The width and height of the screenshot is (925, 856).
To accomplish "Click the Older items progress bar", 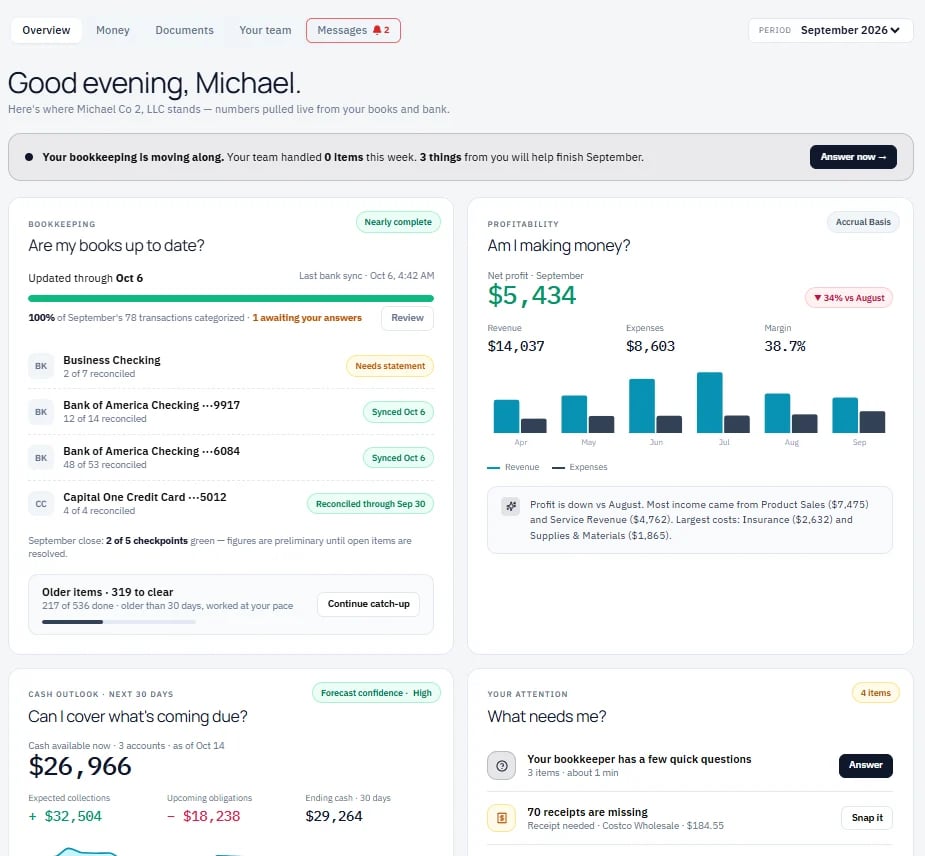I will coord(119,622).
